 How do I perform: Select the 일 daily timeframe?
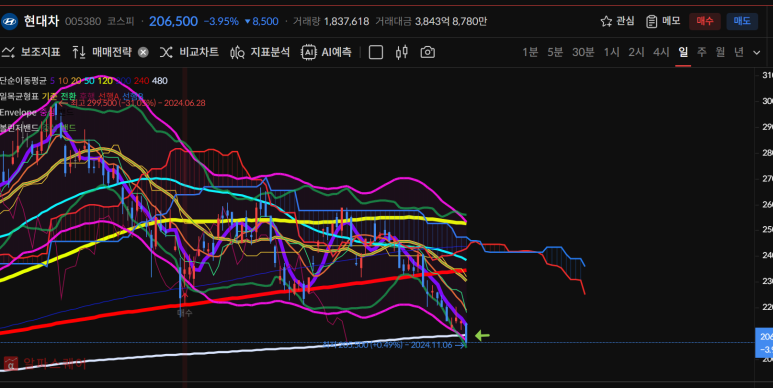[x=683, y=52]
